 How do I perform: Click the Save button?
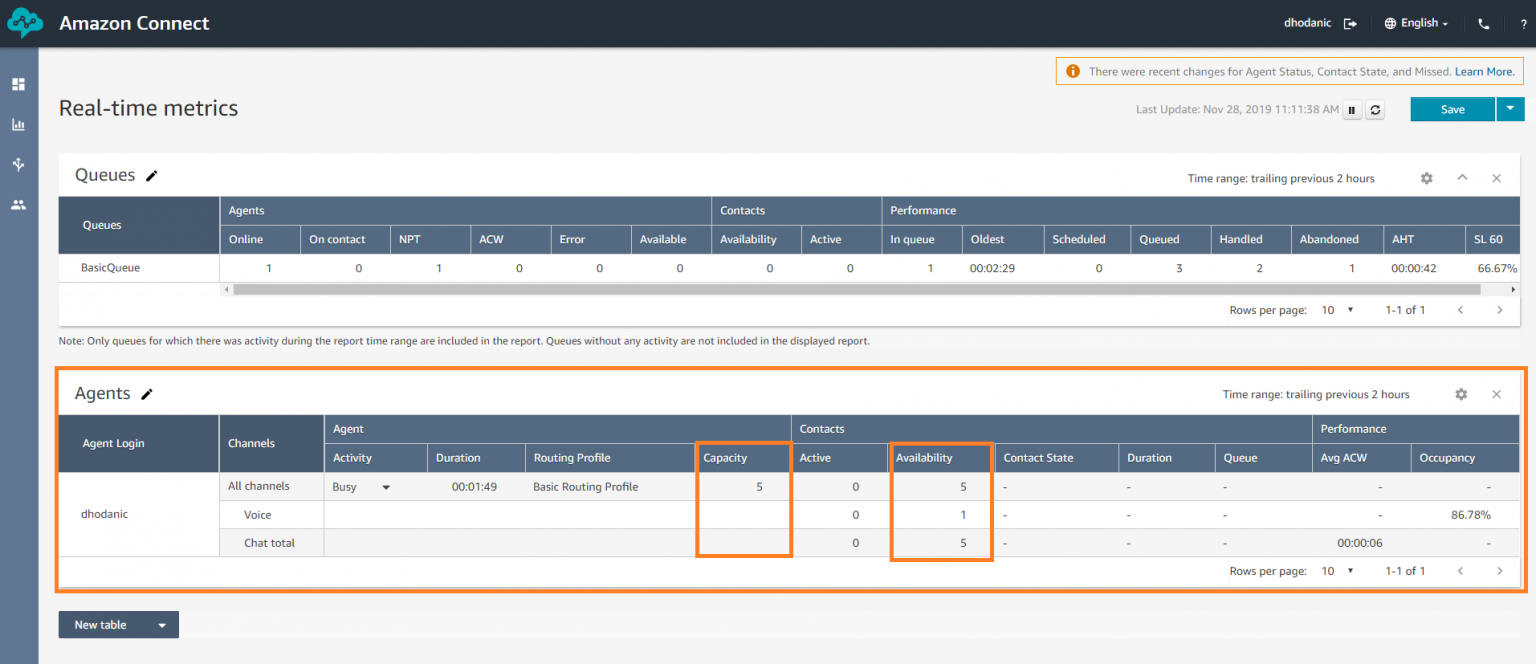coord(1452,109)
